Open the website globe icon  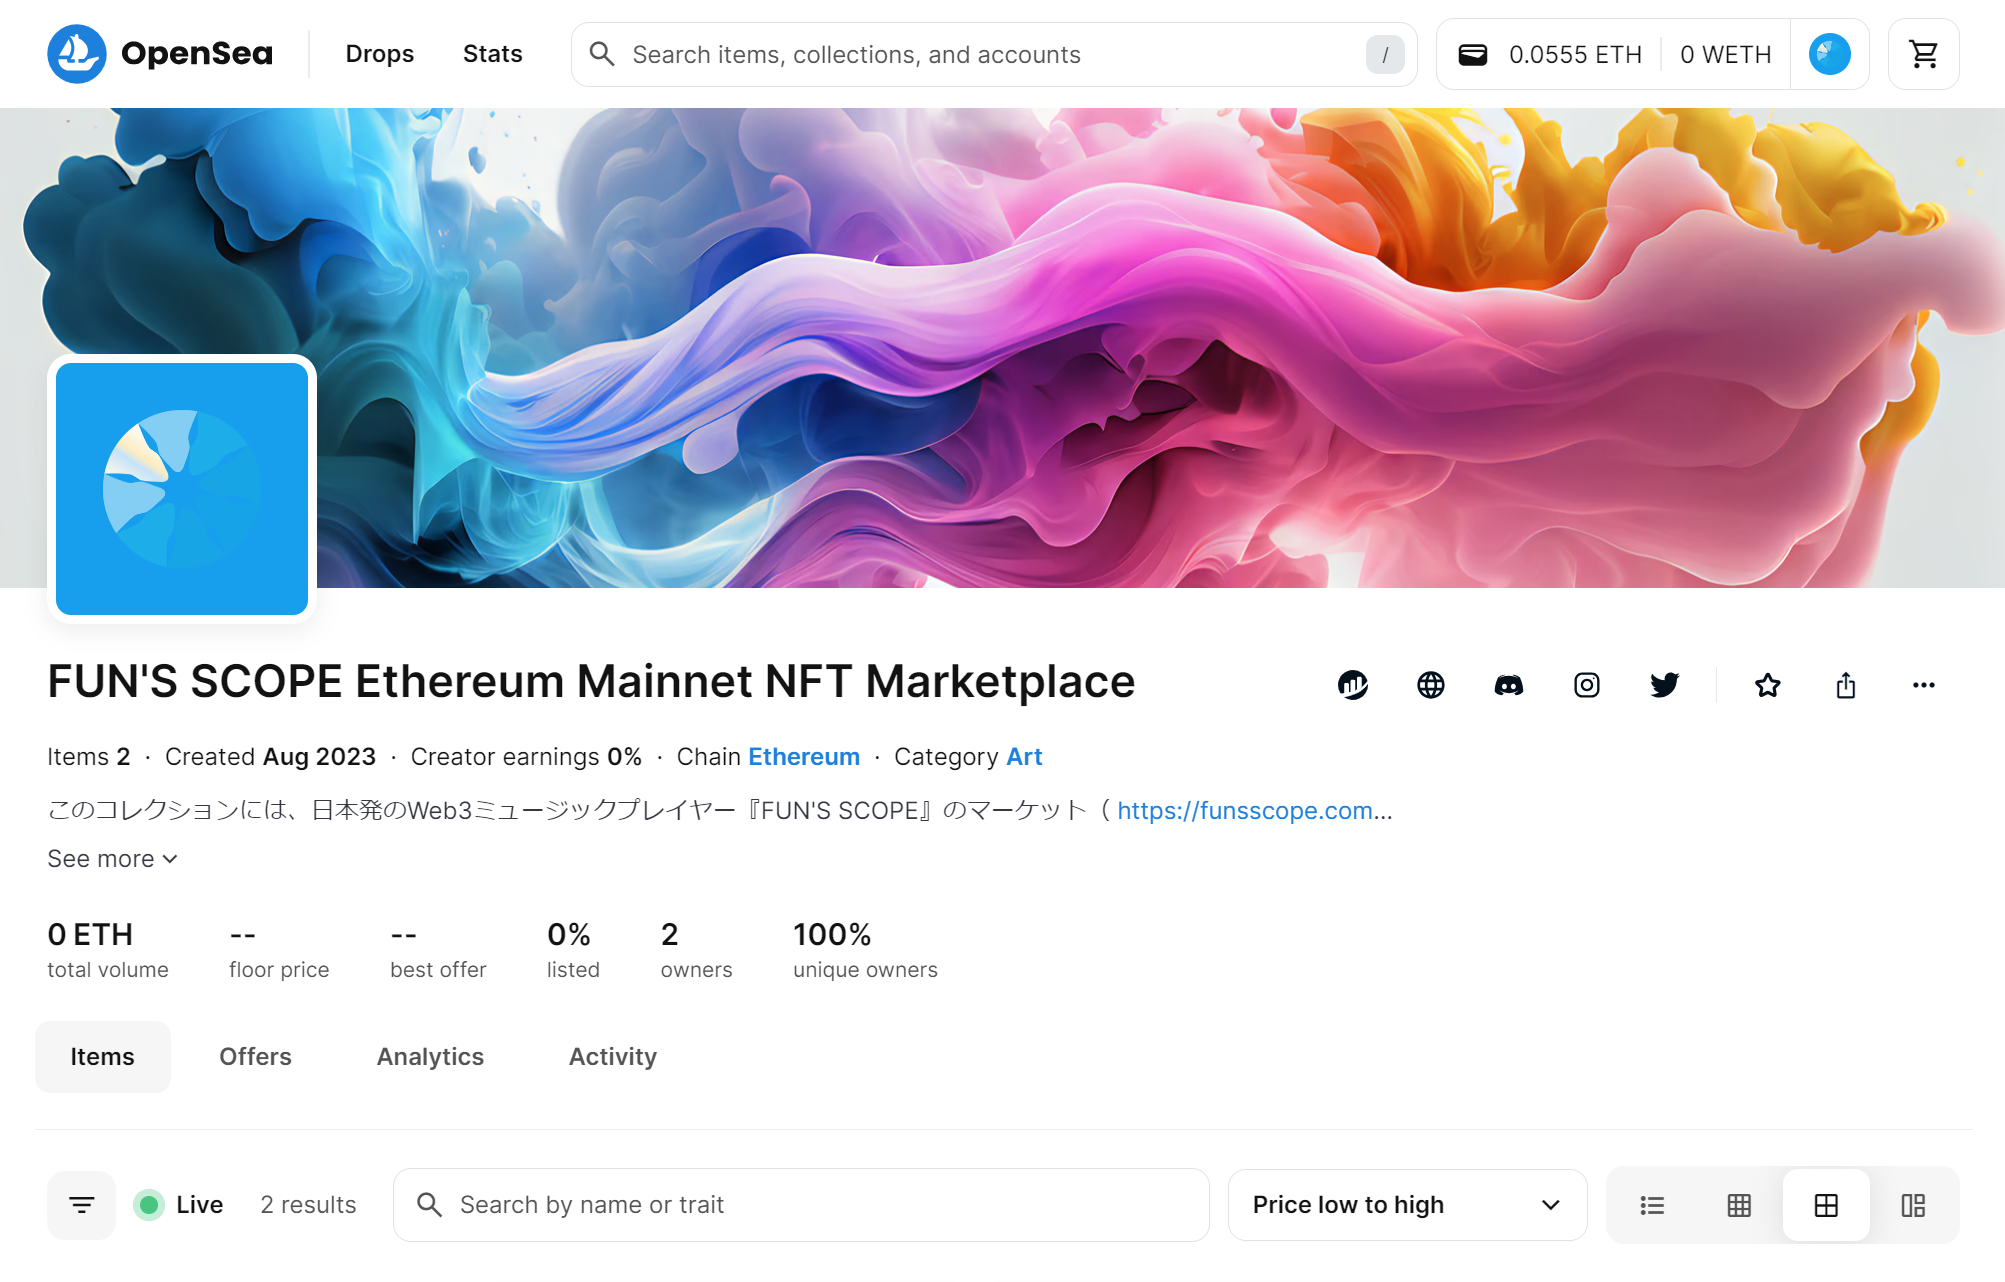1430,685
